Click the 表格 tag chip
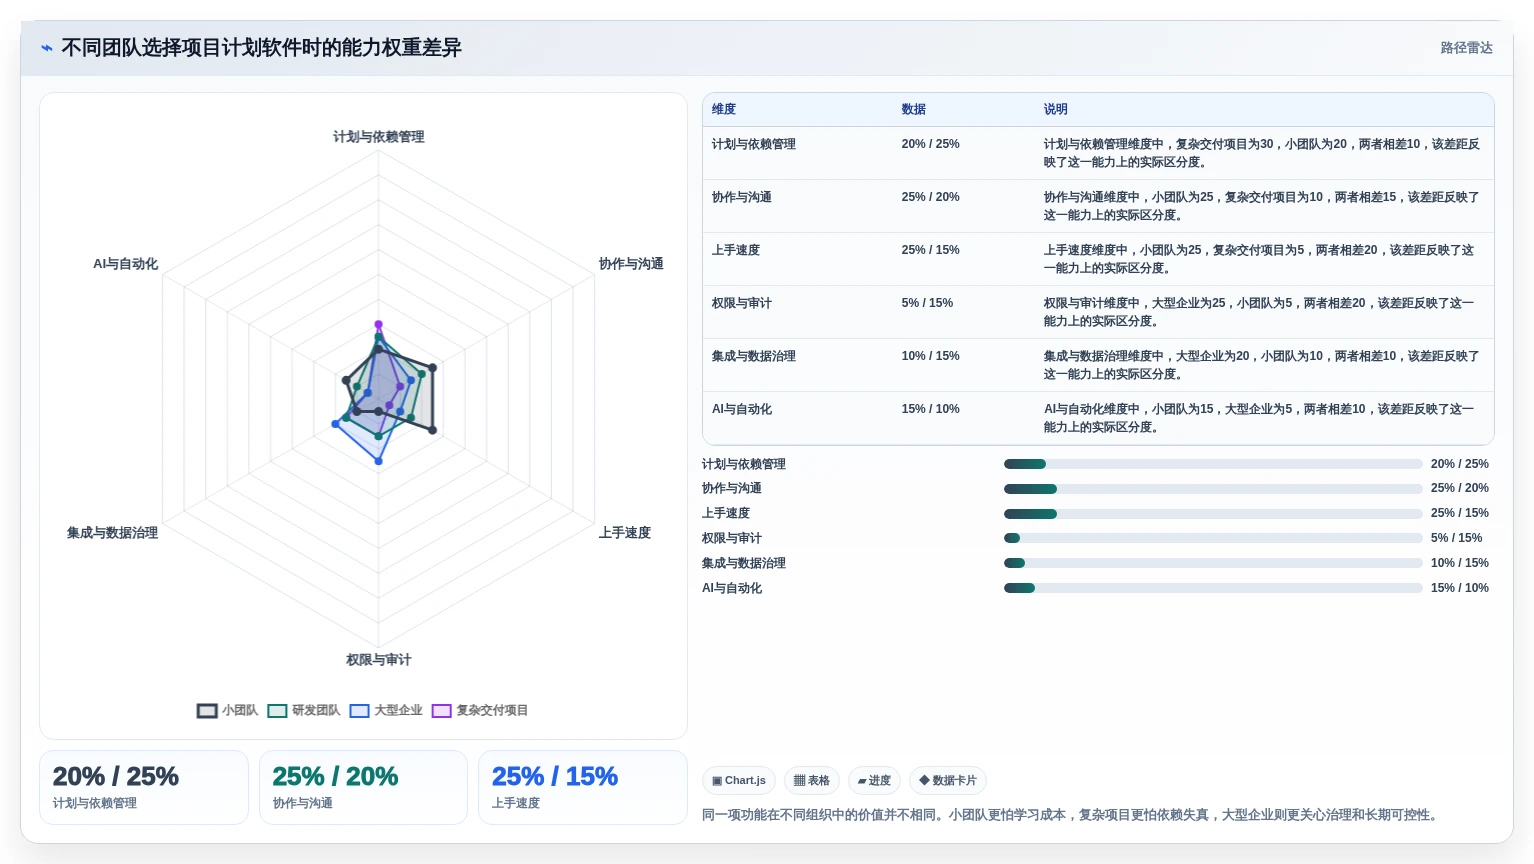 (x=811, y=780)
